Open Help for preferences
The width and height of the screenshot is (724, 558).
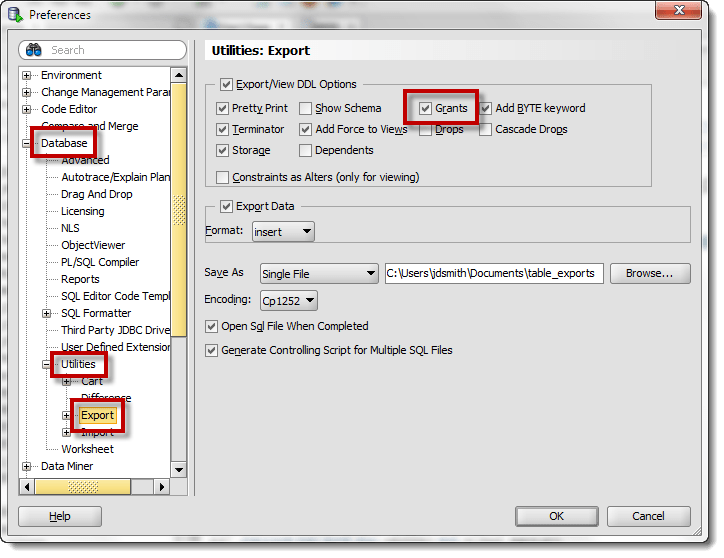pos(60,516)
